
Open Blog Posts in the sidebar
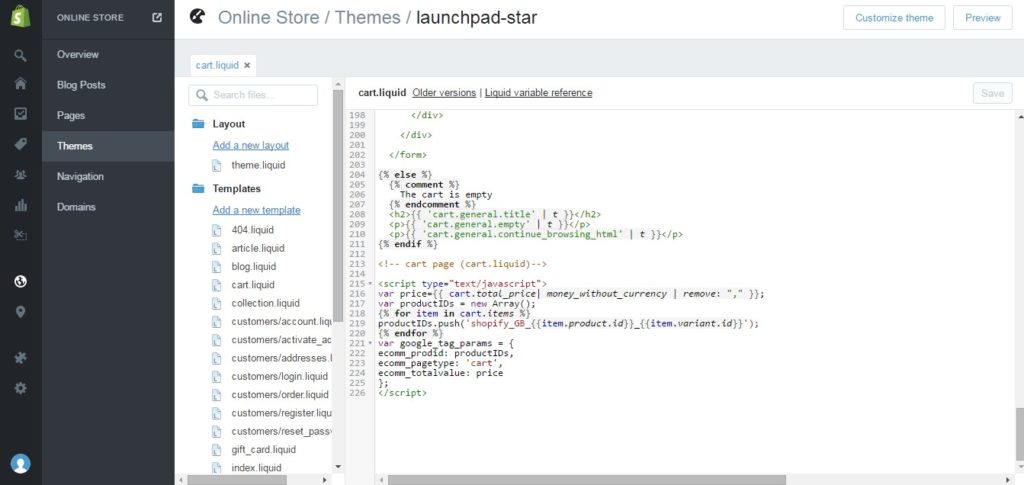pos(81,85)
